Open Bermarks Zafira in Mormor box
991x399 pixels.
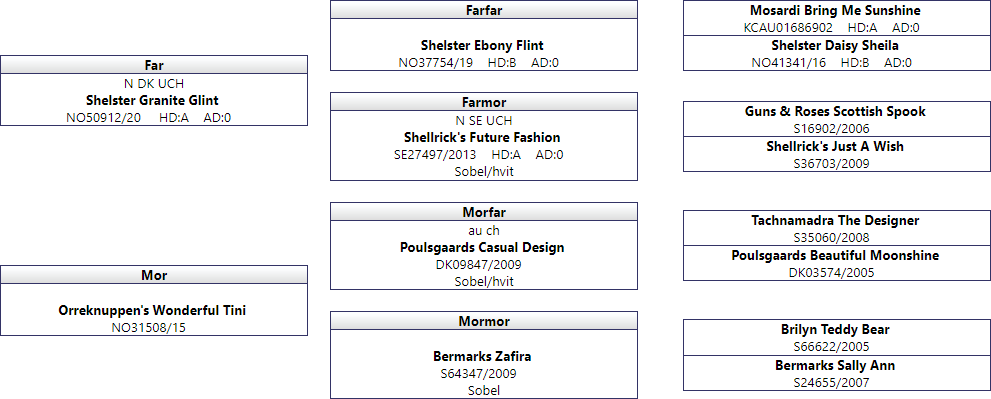point(482,356)
